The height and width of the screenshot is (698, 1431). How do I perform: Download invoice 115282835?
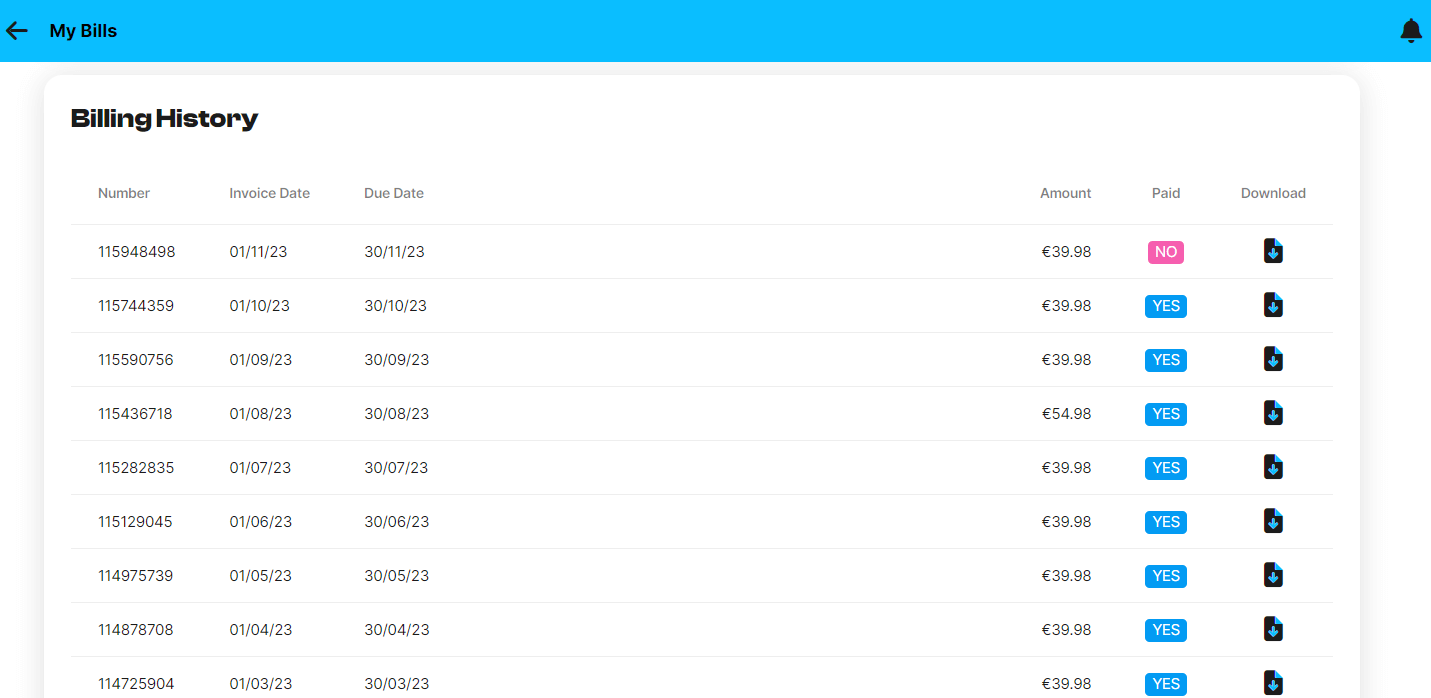1273,467
